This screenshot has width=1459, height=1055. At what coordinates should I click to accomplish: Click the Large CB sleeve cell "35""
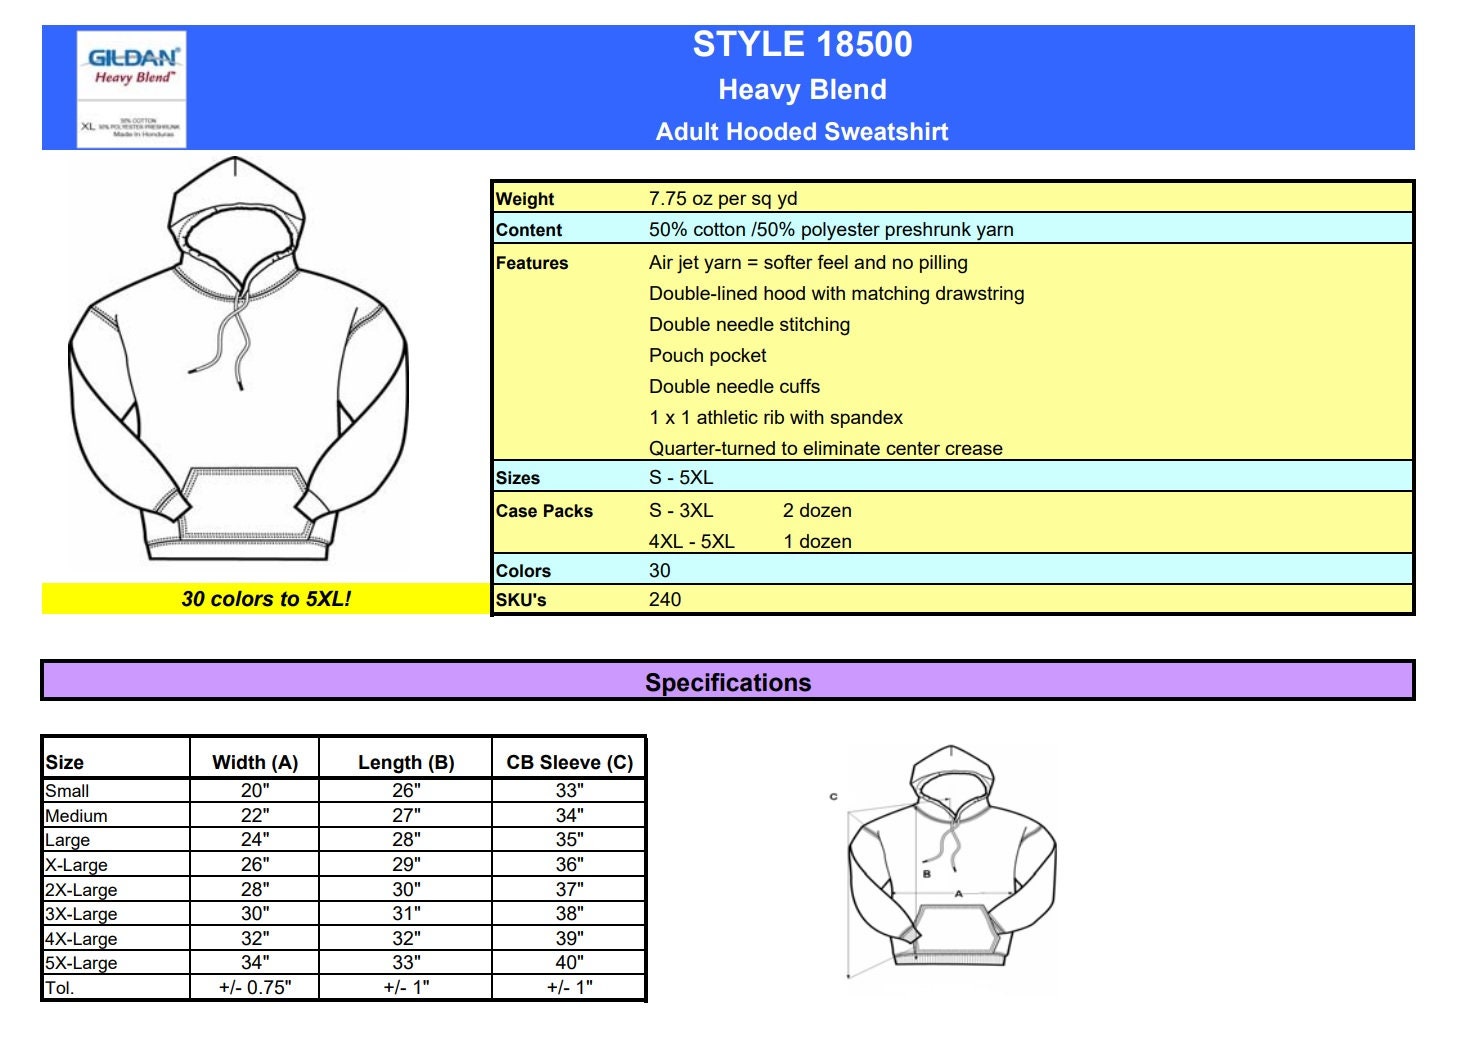pos(570,839)
